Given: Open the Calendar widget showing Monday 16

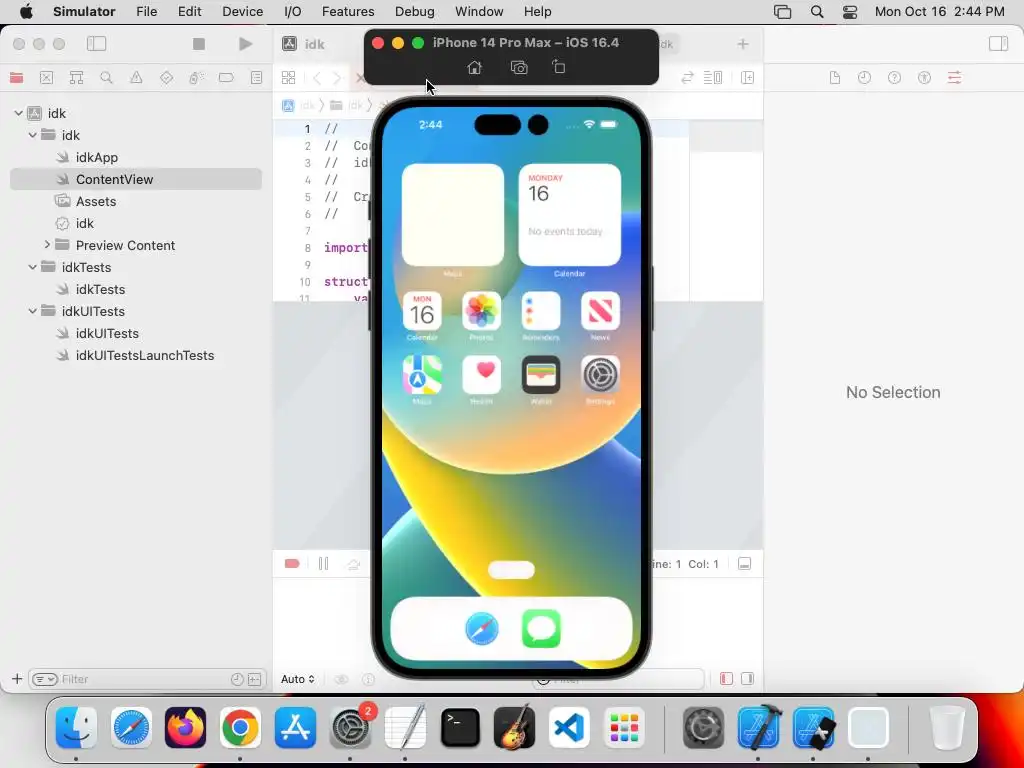Looking at the screenshot, I should click(x=569, y=215).
